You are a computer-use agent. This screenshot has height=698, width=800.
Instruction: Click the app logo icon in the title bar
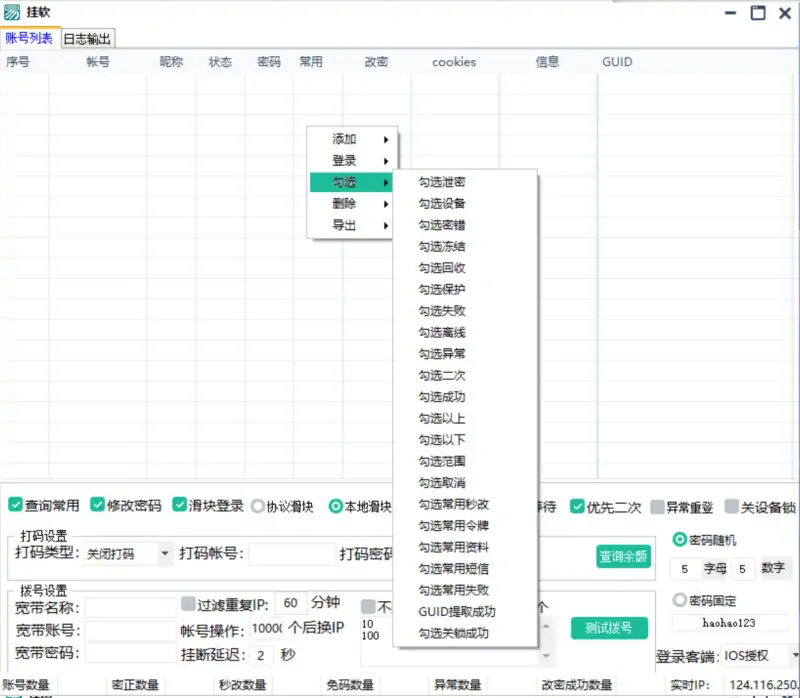click(x=12, y=13)
